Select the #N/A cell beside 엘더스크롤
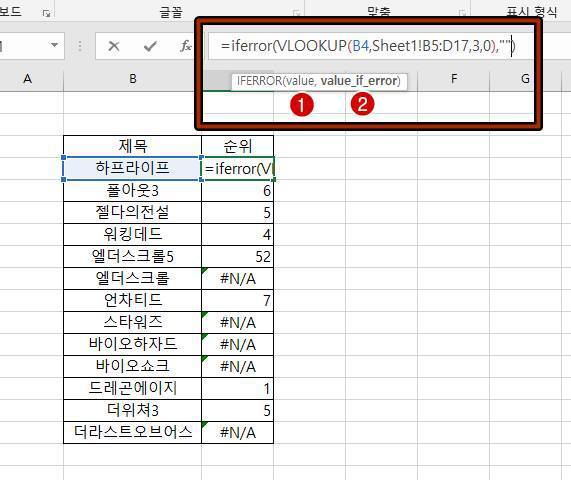This screenshot has height=480, width=571. (x=237, y=278)
